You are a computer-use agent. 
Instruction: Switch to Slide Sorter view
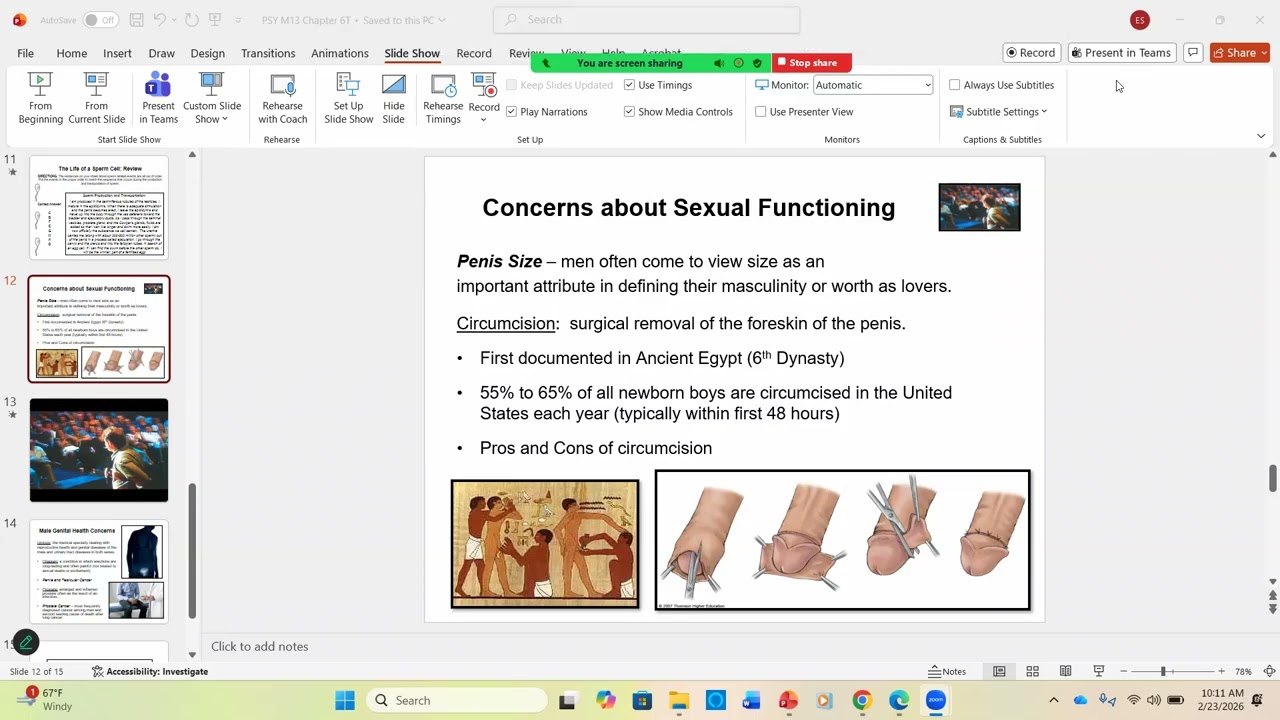[x=1032, y=671]
